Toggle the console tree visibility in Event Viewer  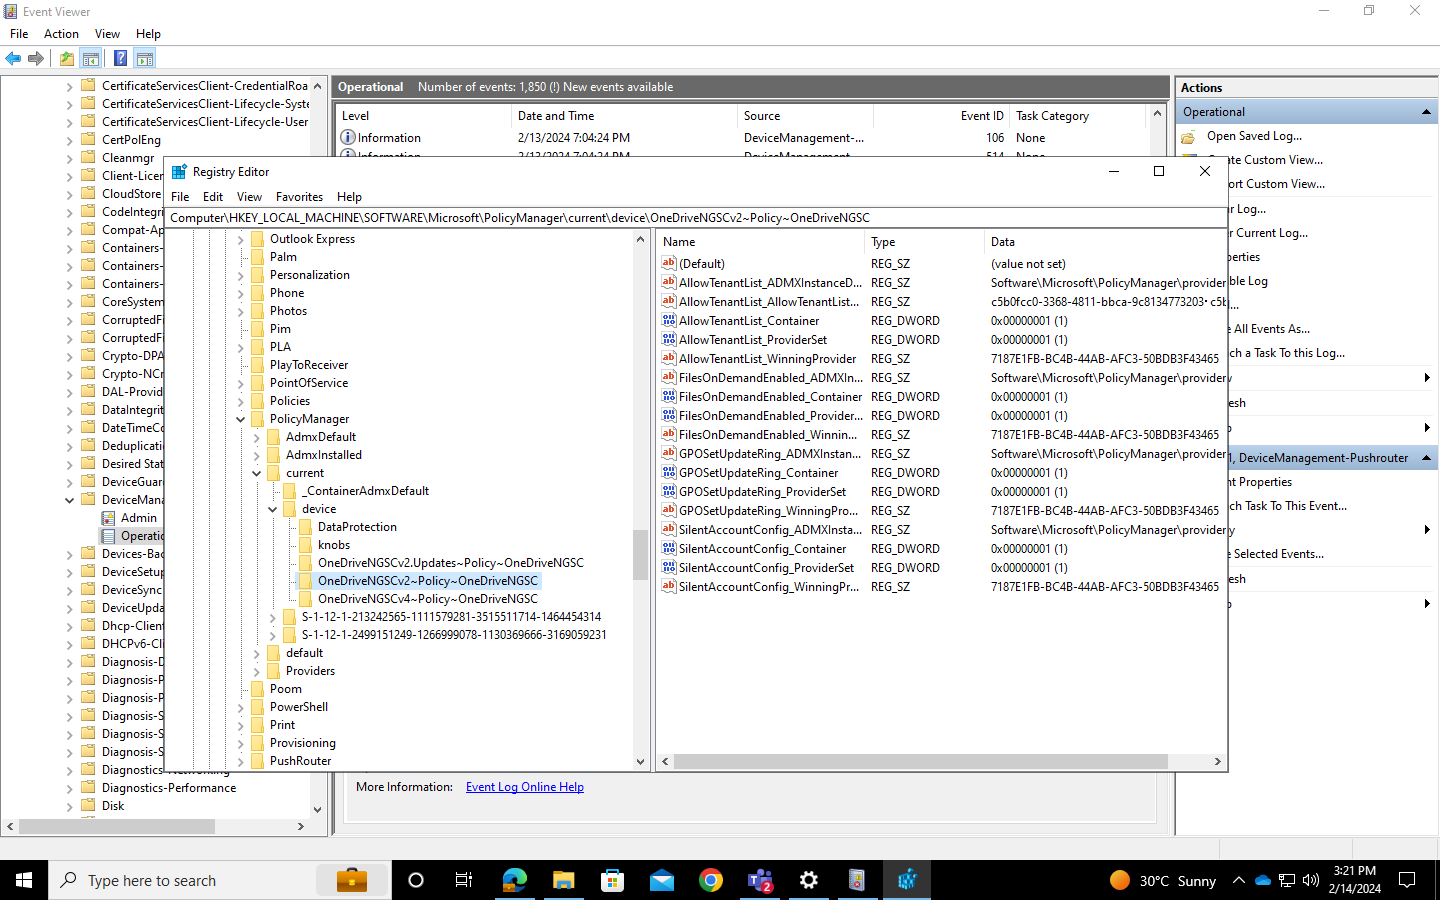click(91, 58)
